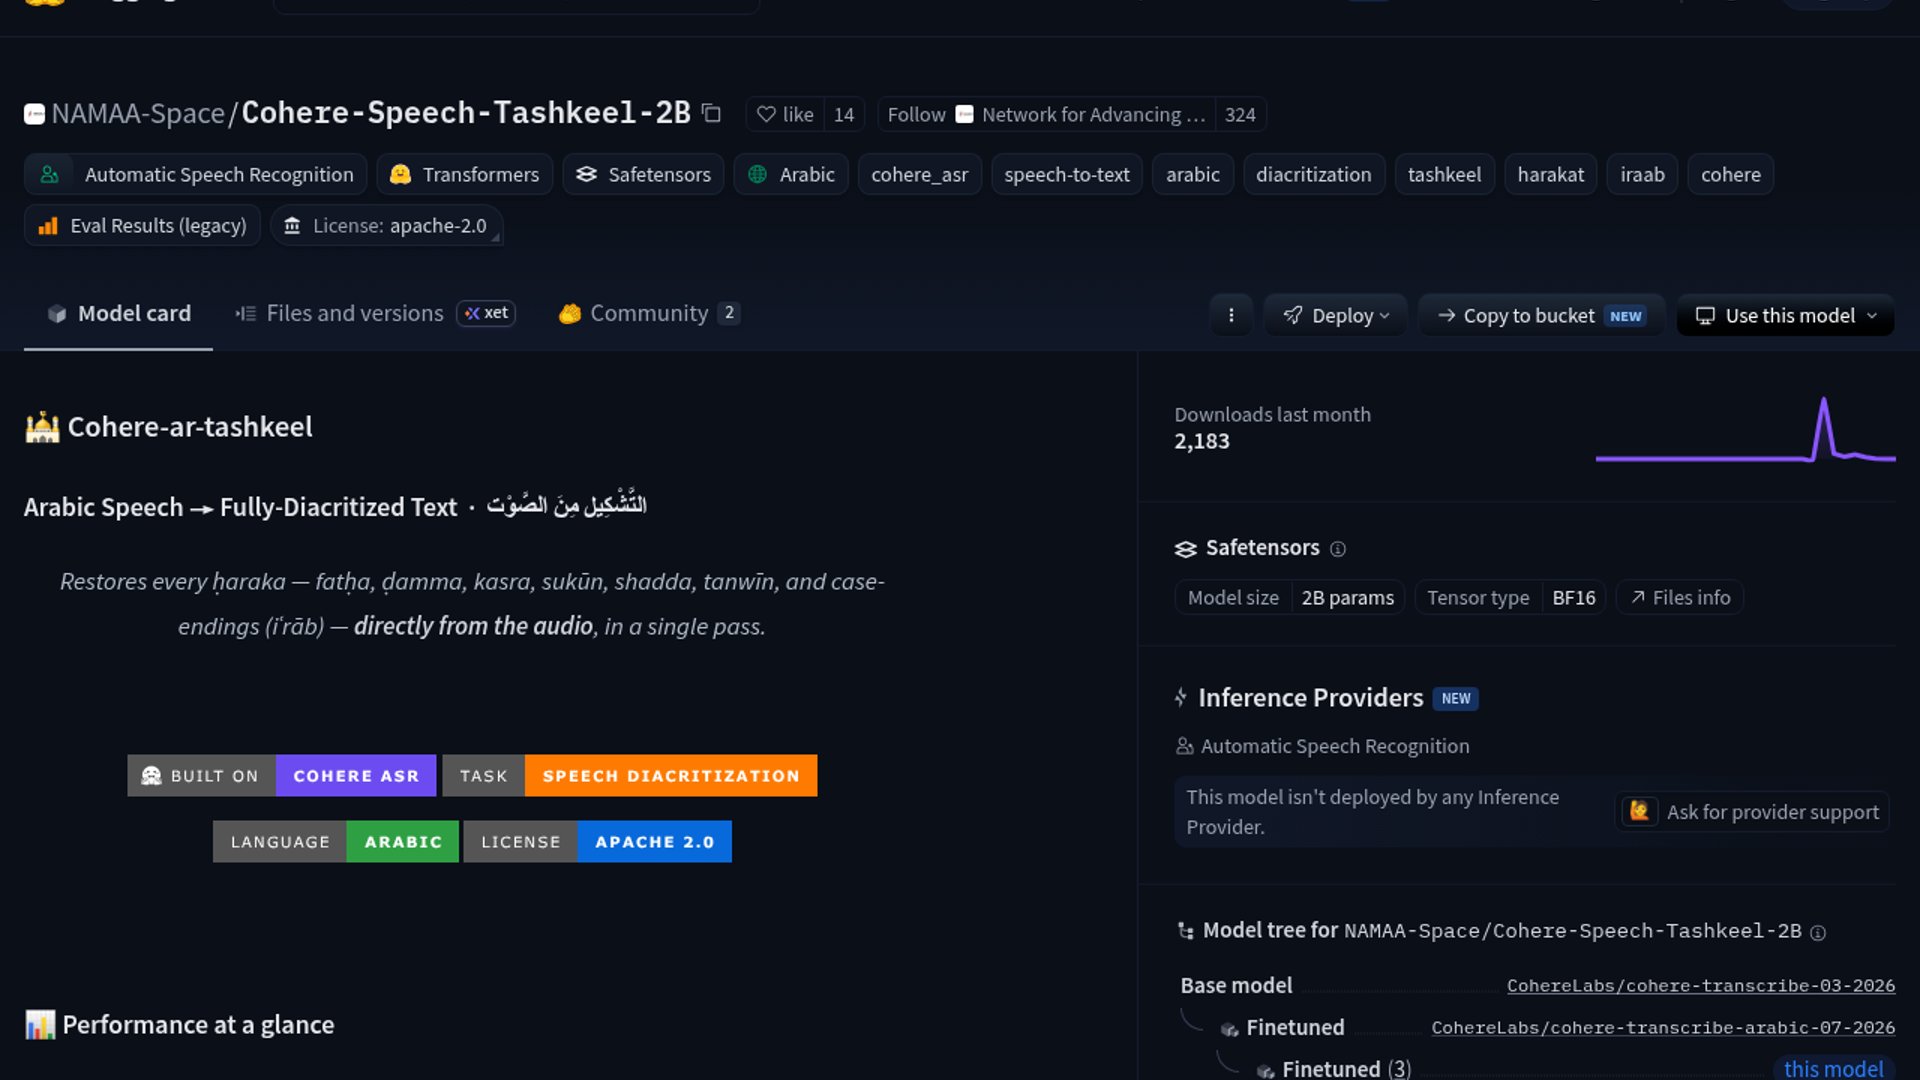Click LANGUAGE ARABIC badge
Viewport: 1920px width, 1080px height.
[336, 842]
